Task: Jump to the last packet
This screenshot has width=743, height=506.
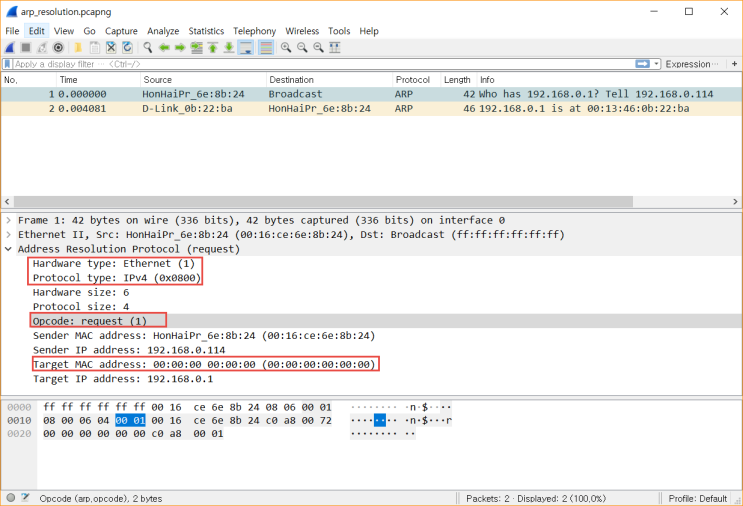Action: pyautogui.click(x=229, y=47)
